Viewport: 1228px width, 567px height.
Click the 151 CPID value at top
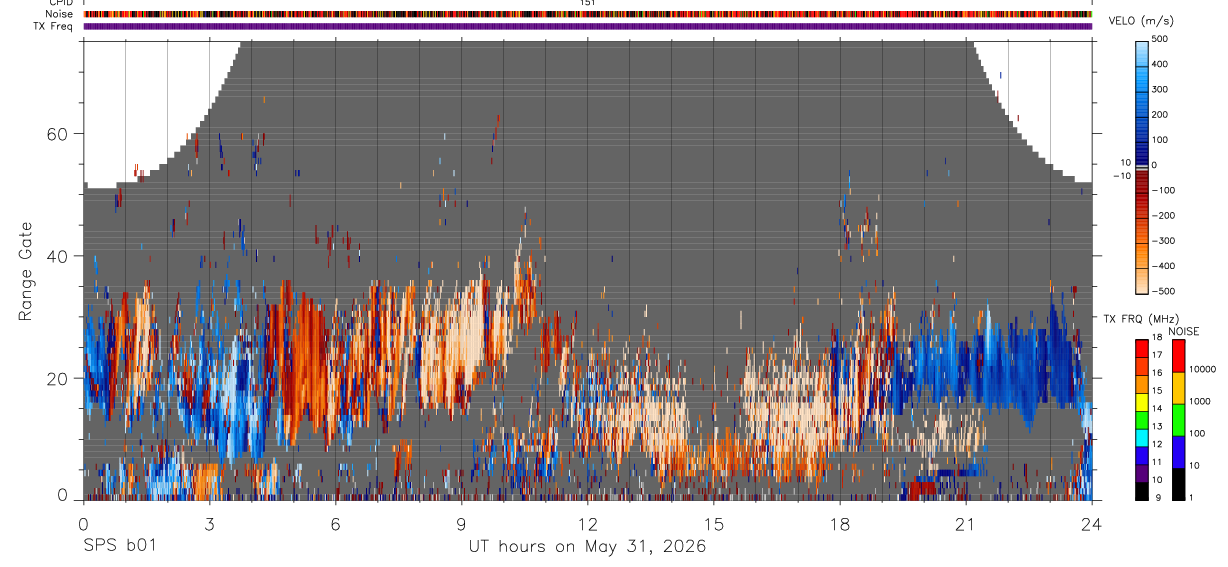587,3
